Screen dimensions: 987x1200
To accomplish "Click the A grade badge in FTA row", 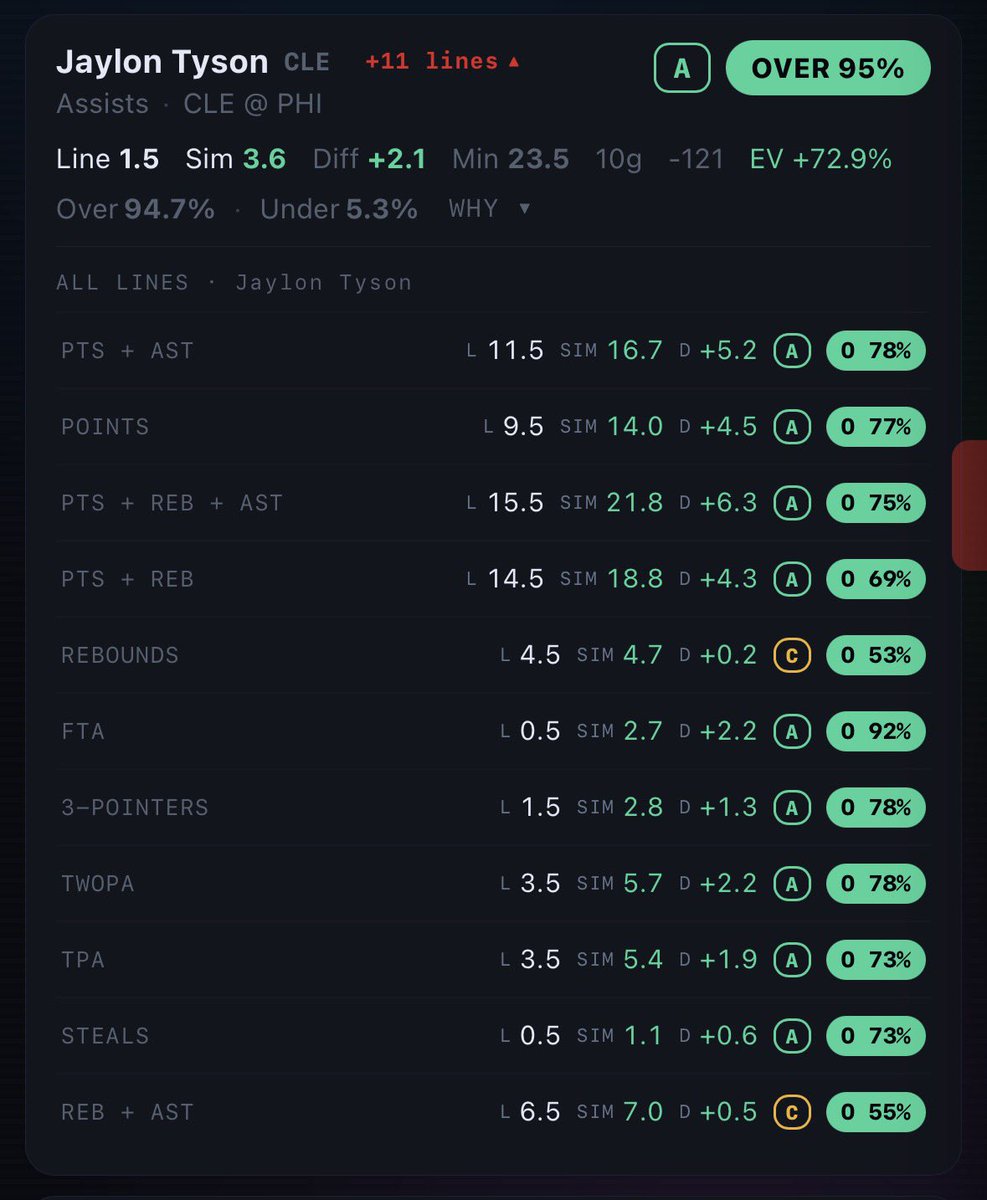I will (792, 732).
